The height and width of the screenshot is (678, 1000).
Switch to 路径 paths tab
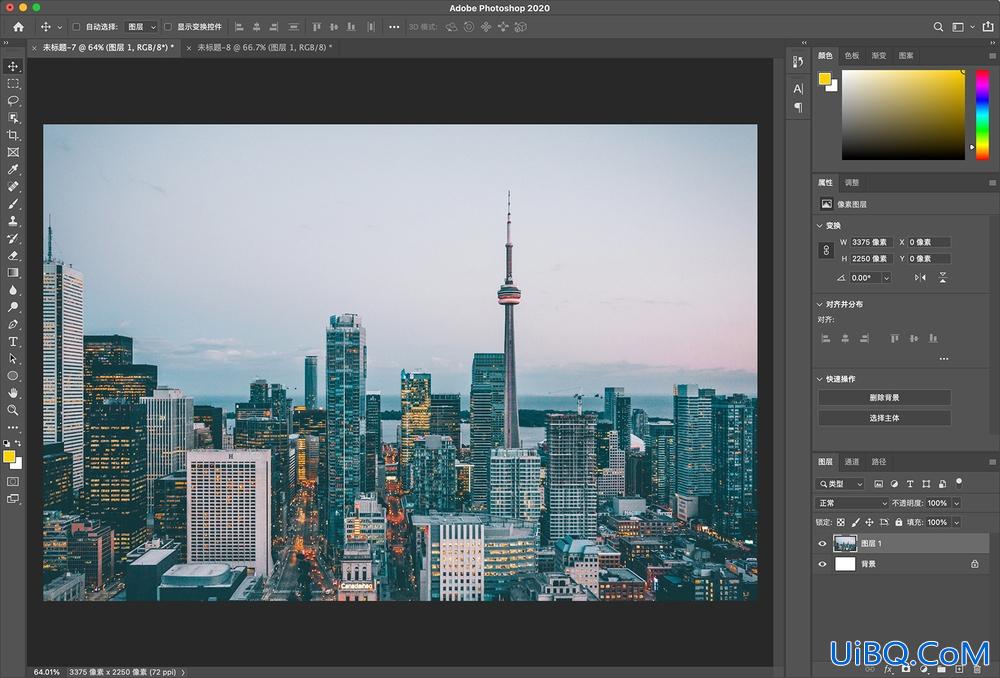[x=879, y=462]
